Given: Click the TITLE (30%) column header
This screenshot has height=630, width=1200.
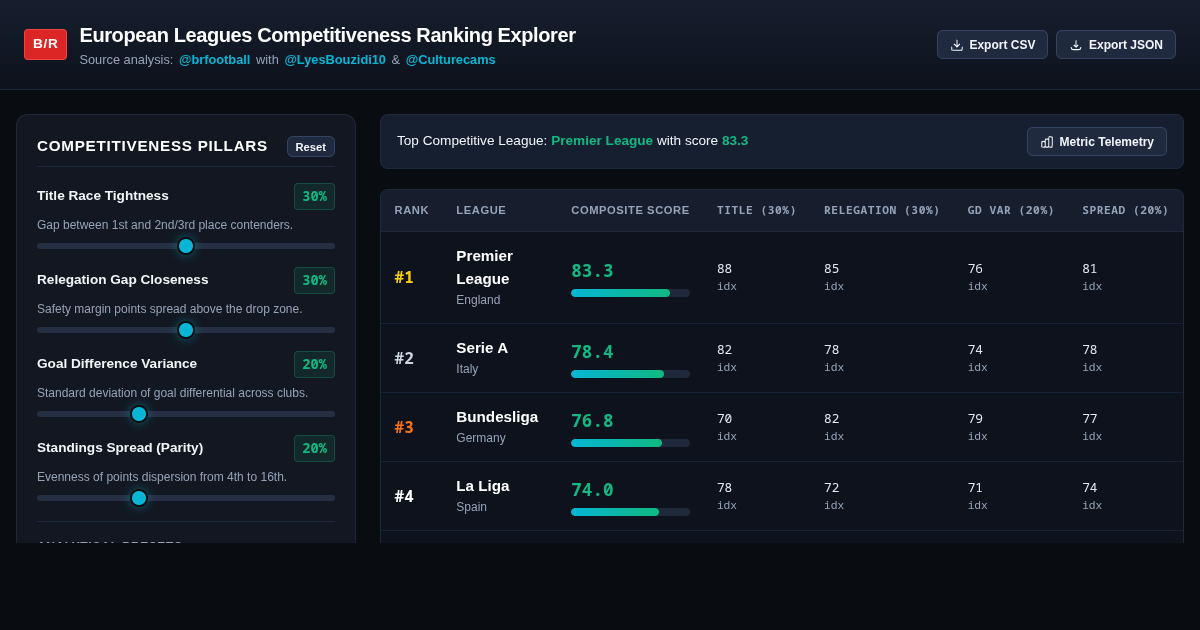Looking at the screenshot, I should [x=757, y=210].
